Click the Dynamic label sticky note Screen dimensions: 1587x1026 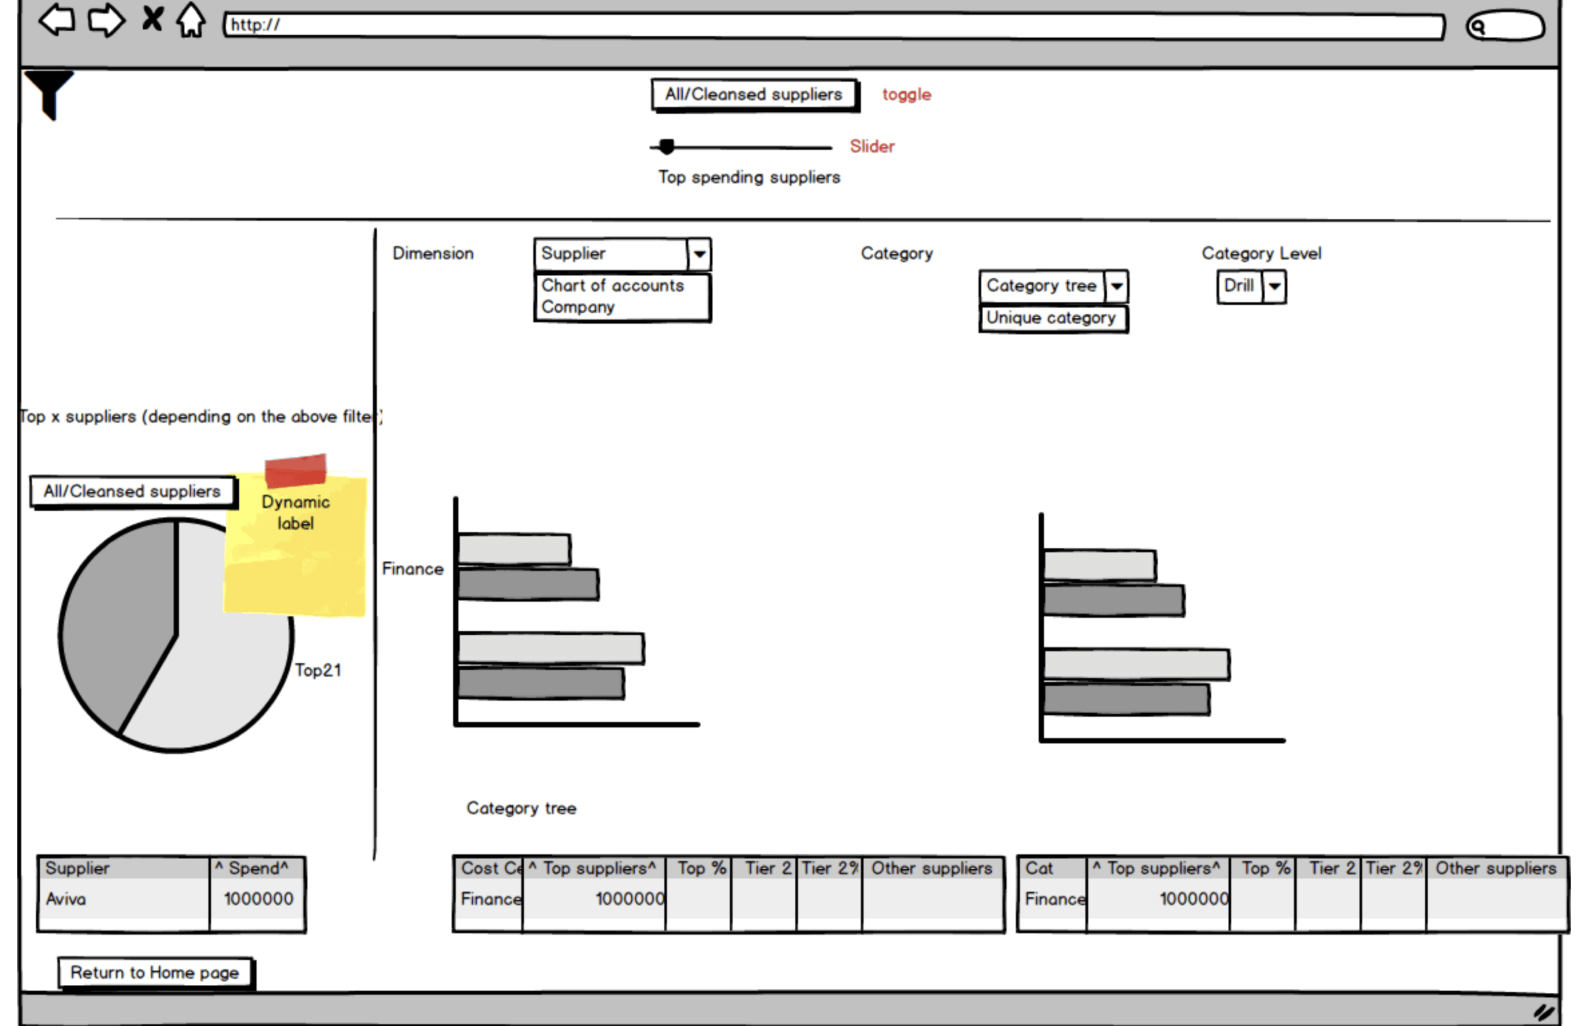(x=295, y=545)
